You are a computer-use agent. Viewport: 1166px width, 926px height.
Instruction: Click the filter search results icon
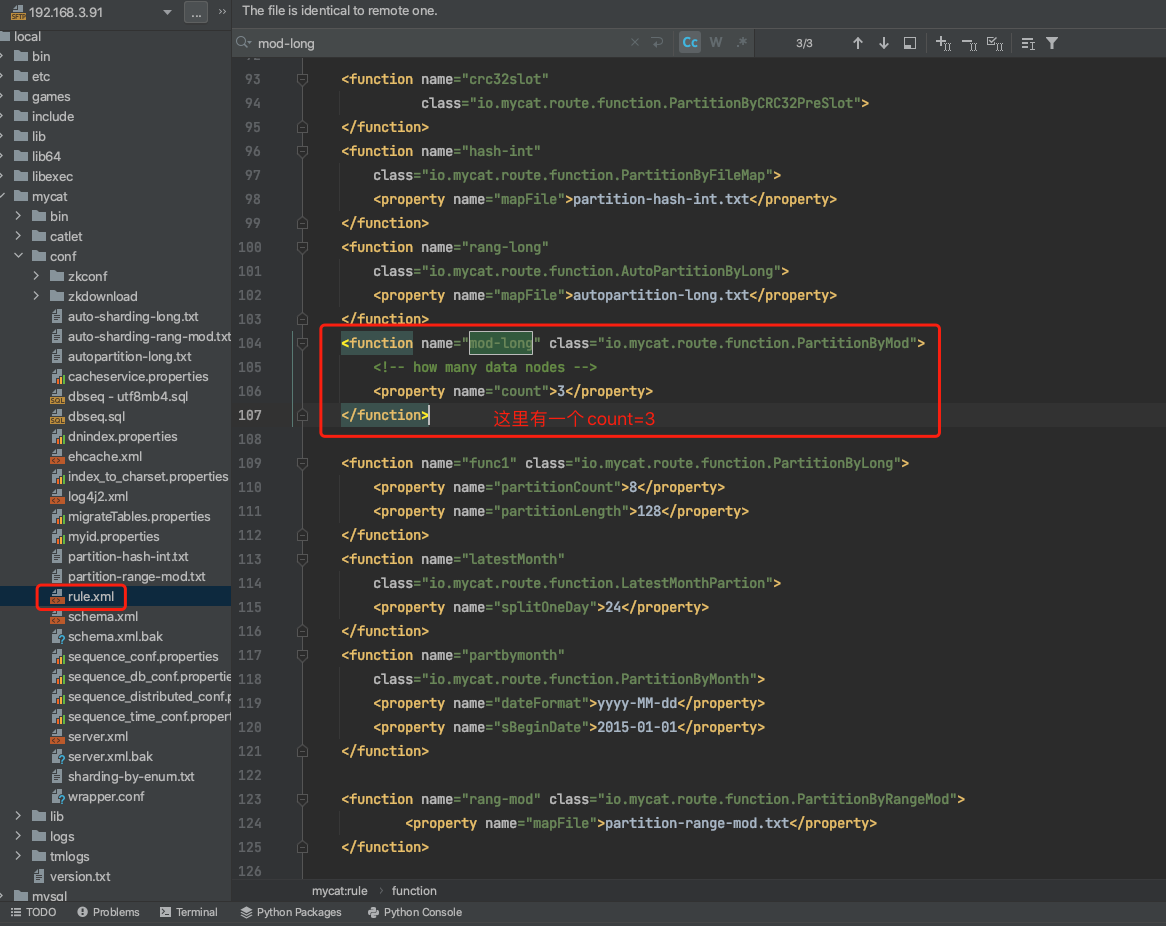pyautogui.click(x=1052, y=43)
